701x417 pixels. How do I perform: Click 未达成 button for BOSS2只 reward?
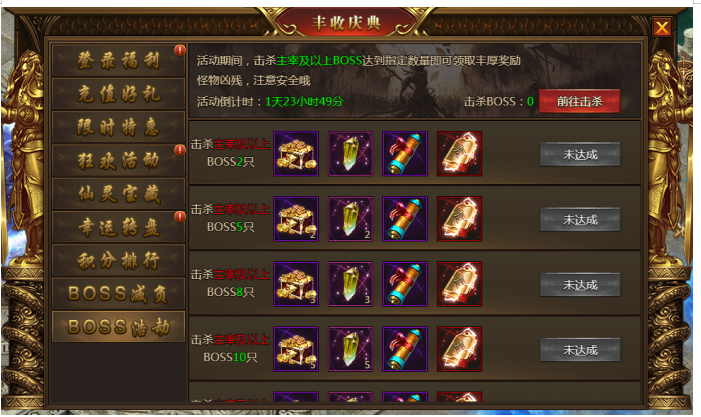(x=580, y=155)
